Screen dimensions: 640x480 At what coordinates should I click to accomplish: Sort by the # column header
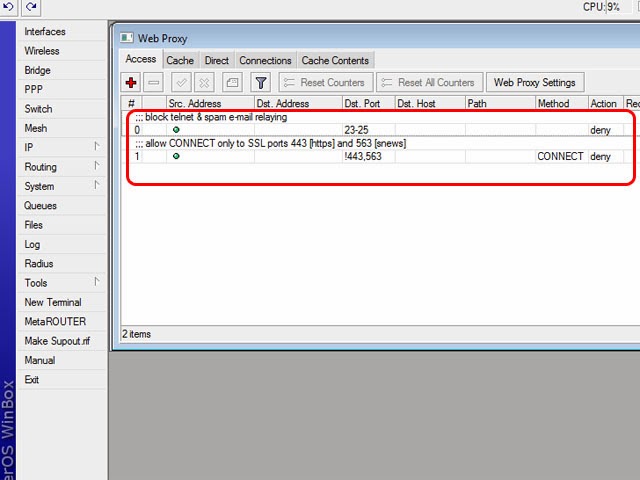(x=131, y=103)
